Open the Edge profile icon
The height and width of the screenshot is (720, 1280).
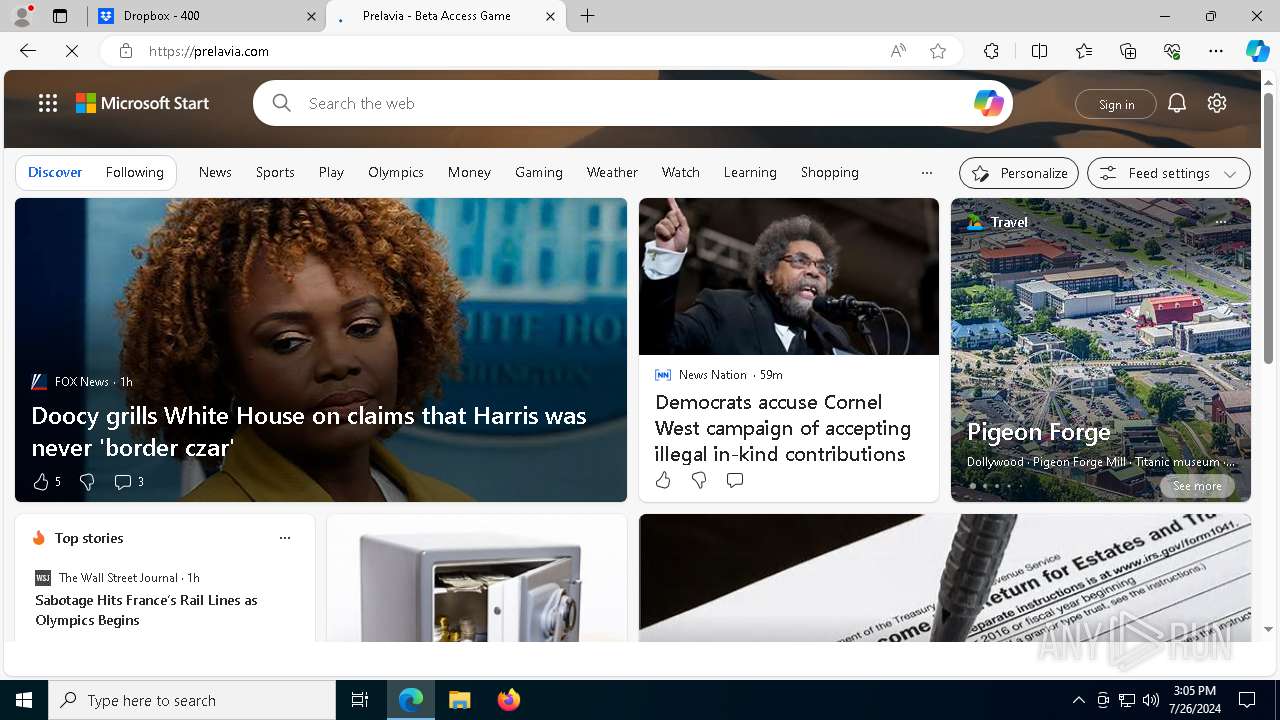(22, 16)
